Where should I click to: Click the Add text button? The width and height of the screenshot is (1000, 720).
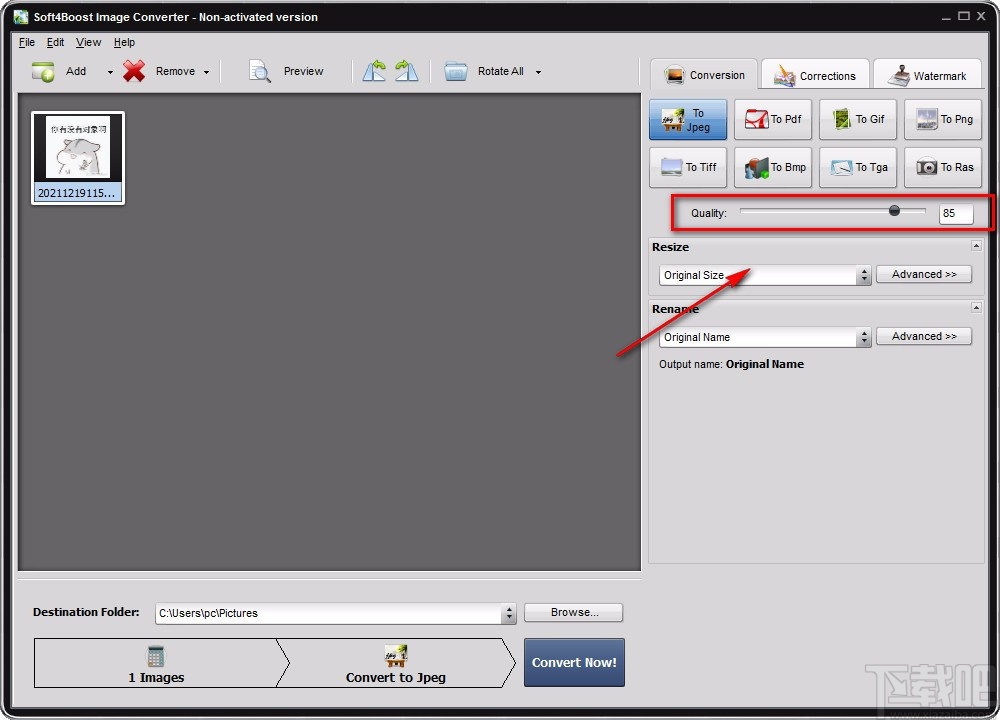tap(76, 71)
